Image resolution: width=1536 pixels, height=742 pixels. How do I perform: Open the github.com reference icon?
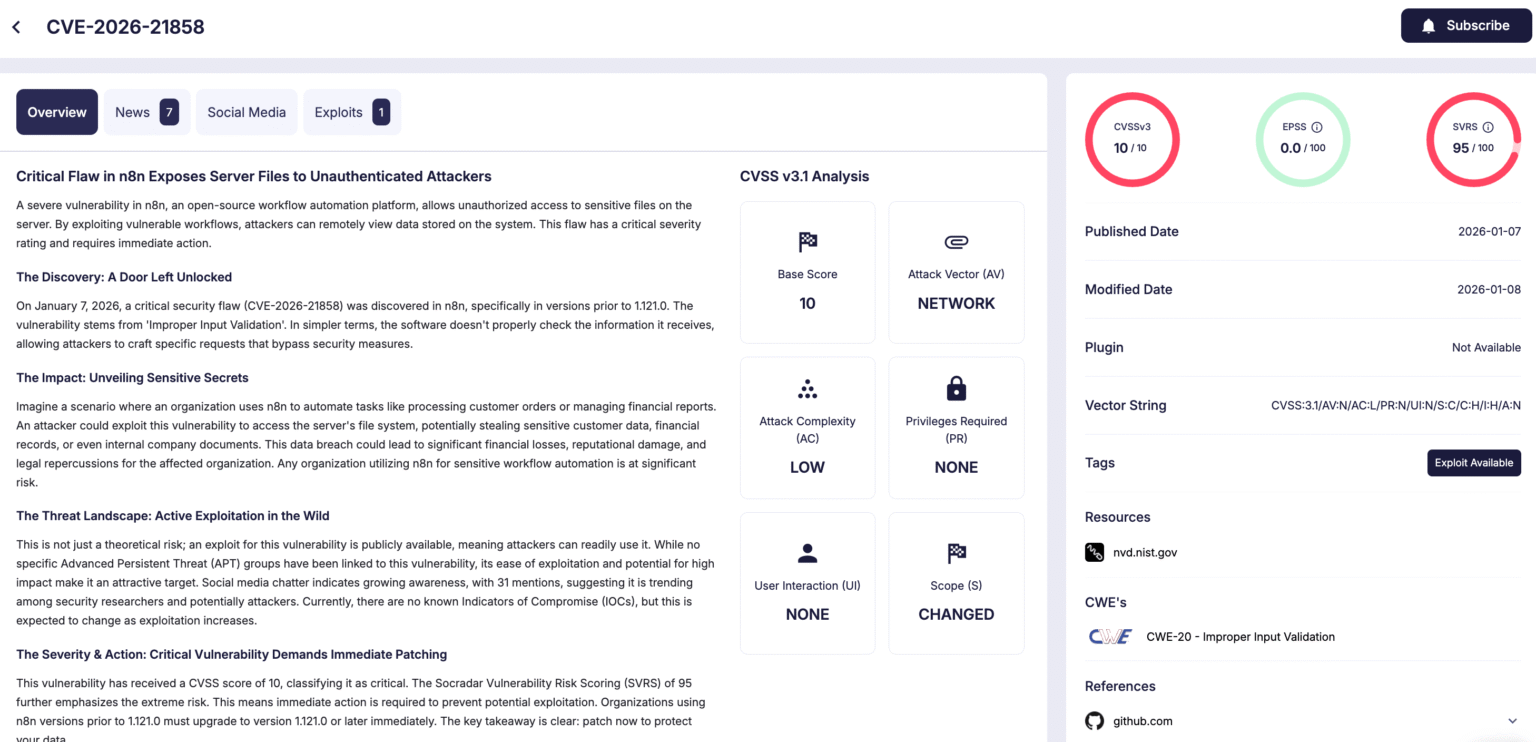click(1094, 720)
